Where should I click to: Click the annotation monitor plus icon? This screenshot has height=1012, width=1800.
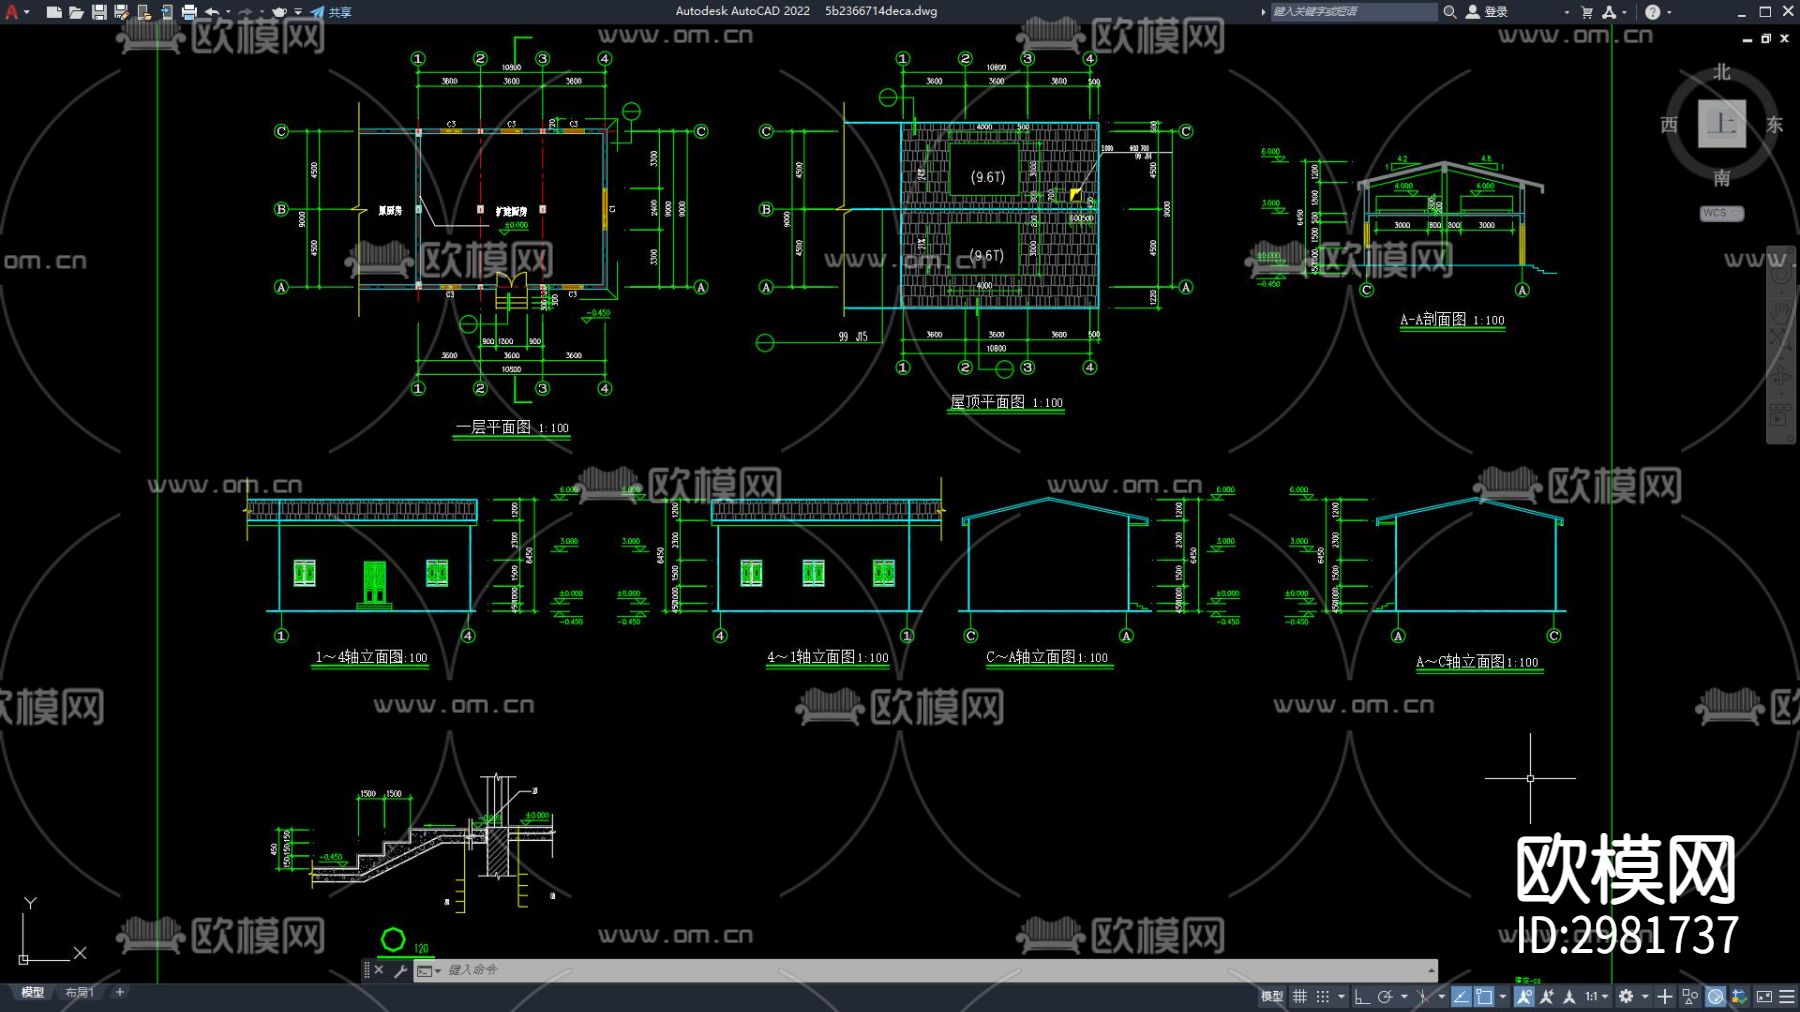point(1665,996)
